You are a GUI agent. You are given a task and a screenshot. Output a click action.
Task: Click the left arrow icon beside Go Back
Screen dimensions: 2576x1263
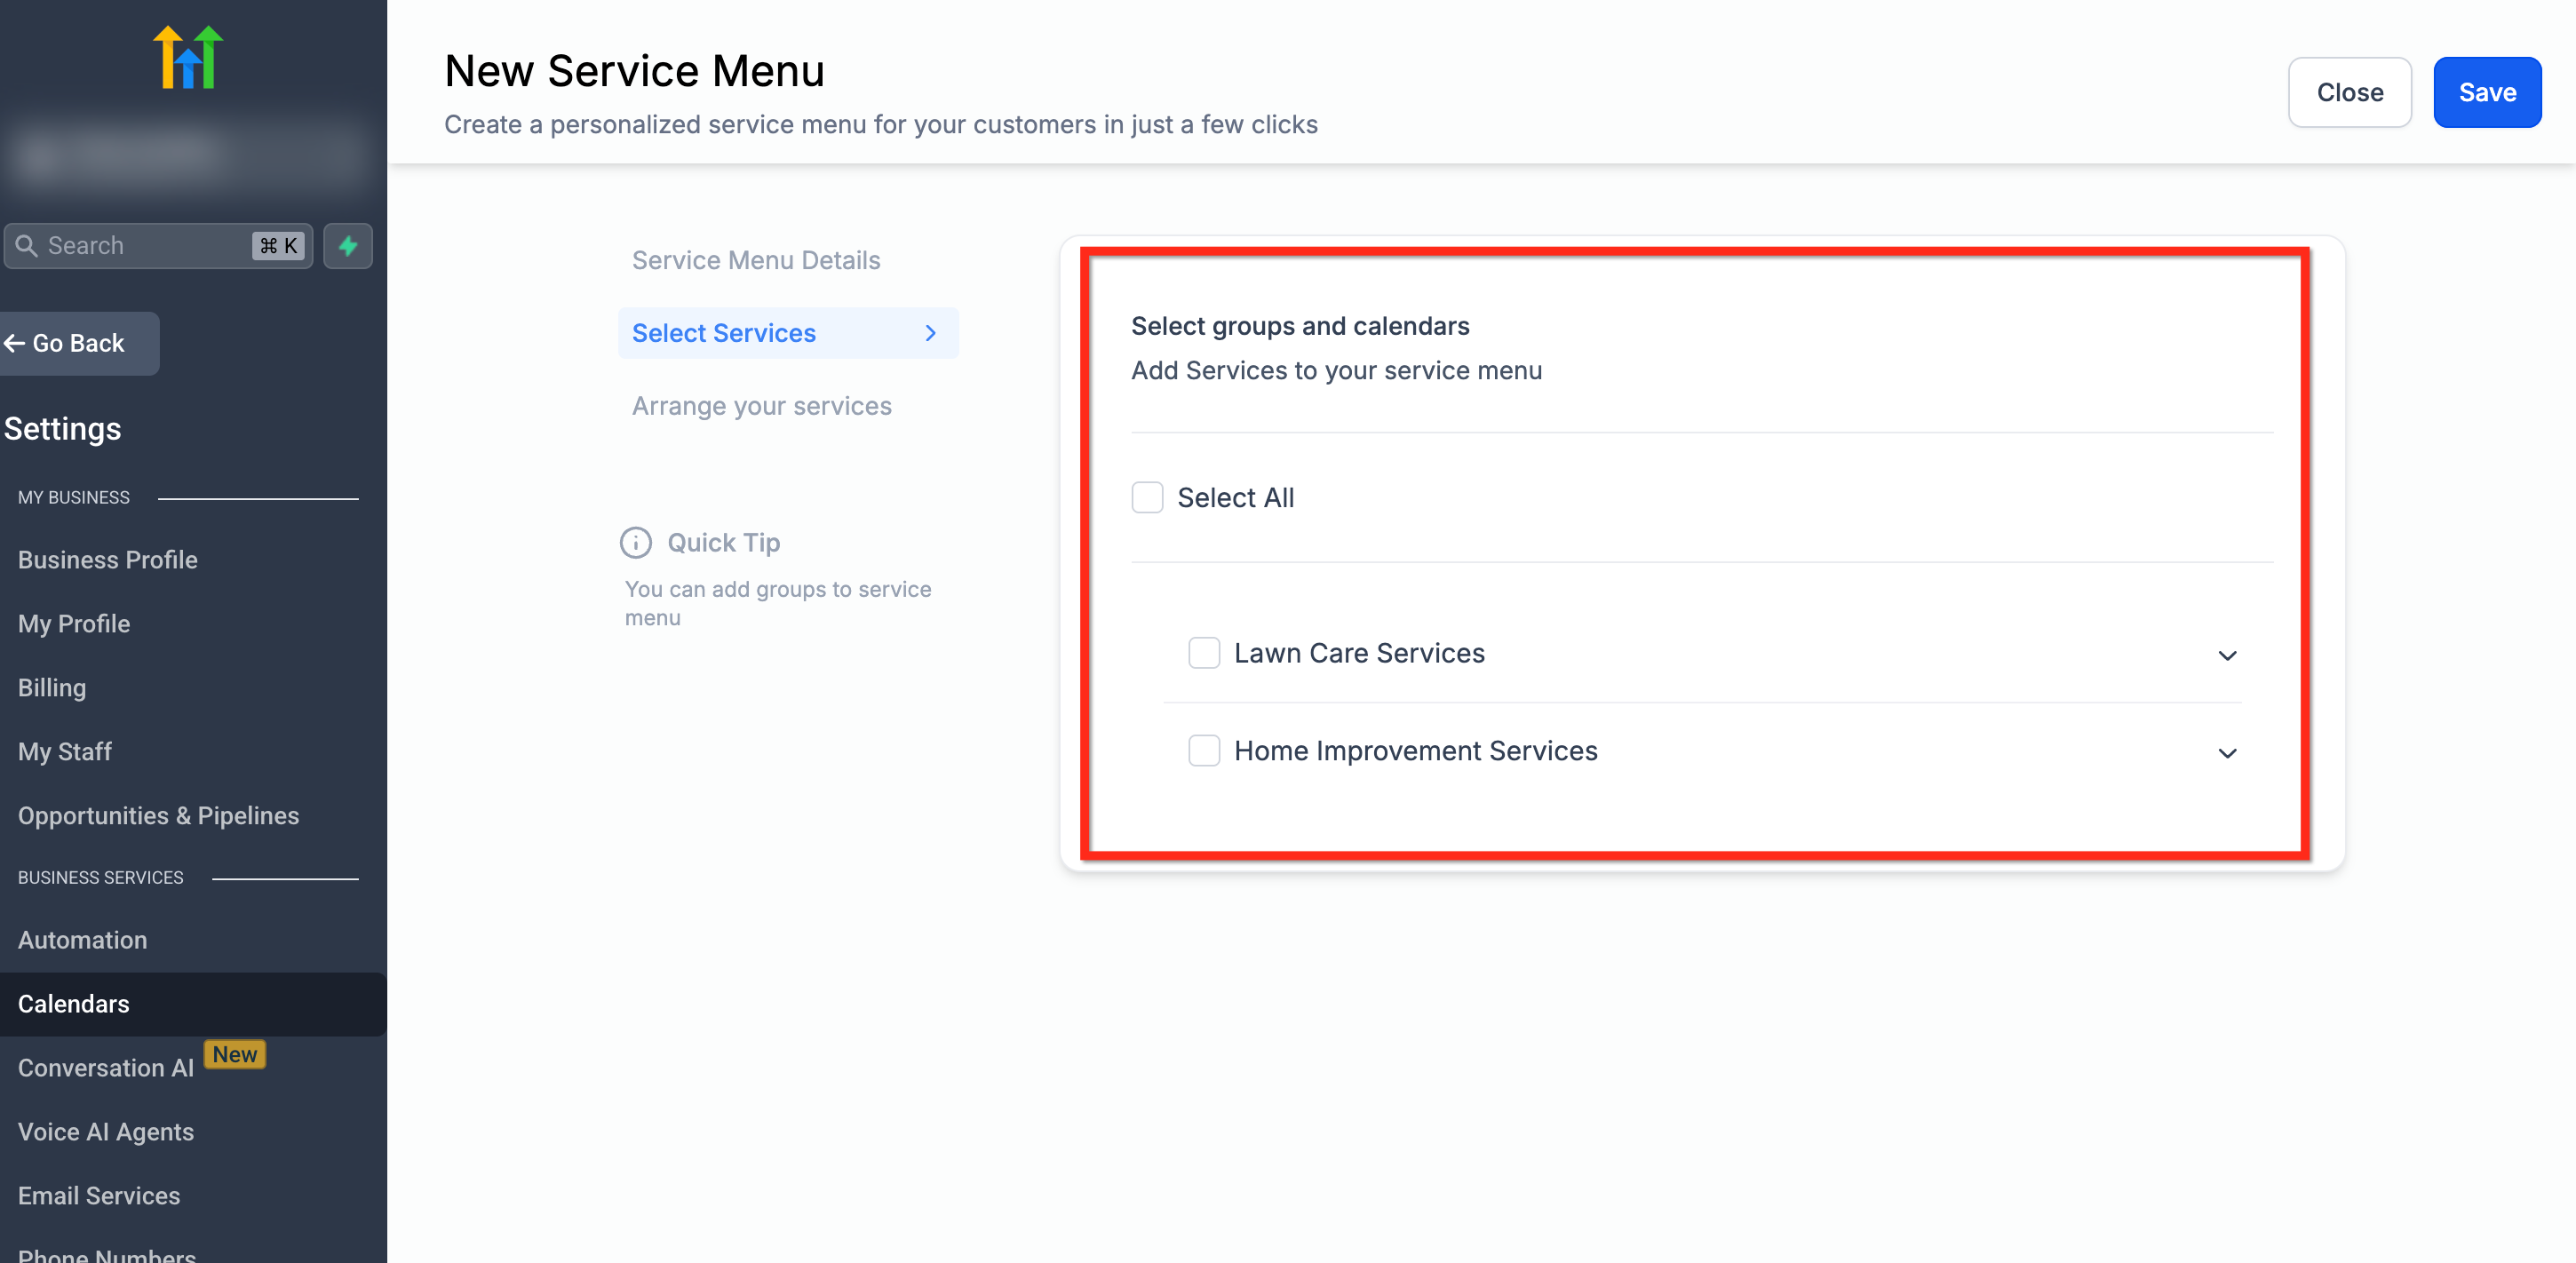click(x=14, y=343)
